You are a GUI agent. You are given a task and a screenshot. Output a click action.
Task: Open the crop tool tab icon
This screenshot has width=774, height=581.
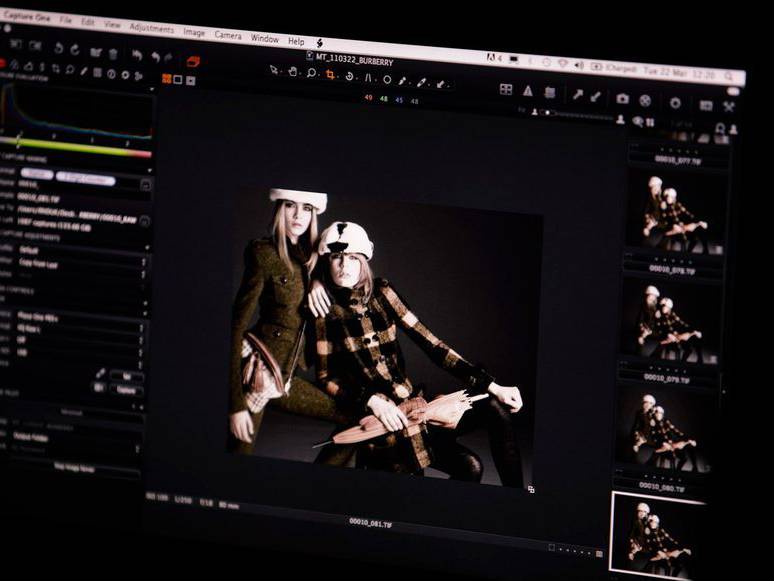point(56,69)
